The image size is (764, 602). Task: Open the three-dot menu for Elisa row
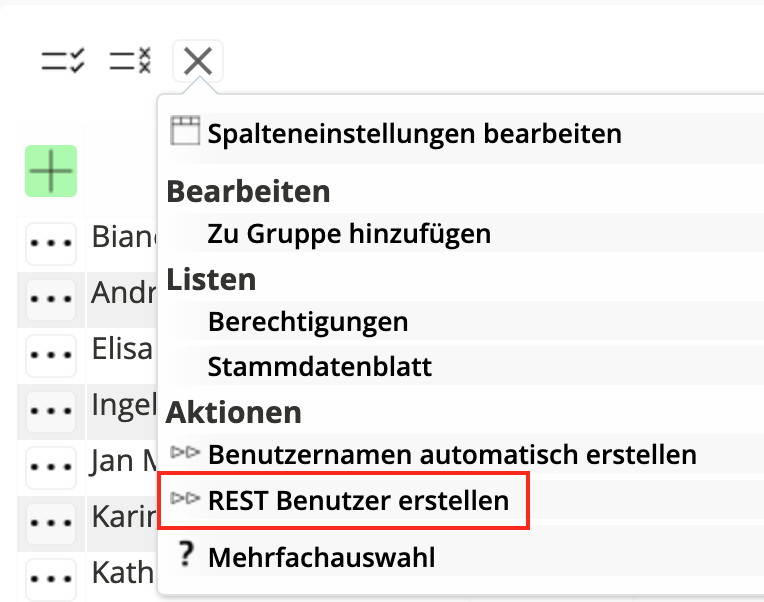(51, 354)
